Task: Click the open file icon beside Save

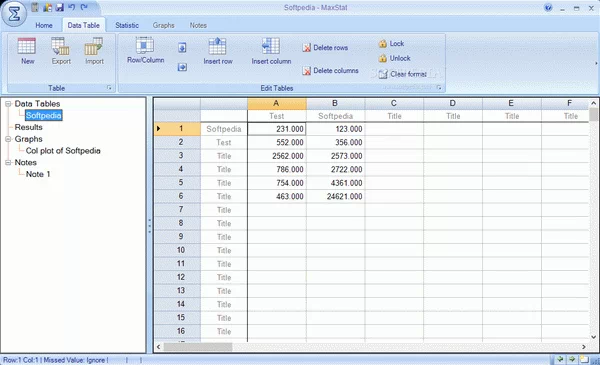Action: tap(47, 7)
